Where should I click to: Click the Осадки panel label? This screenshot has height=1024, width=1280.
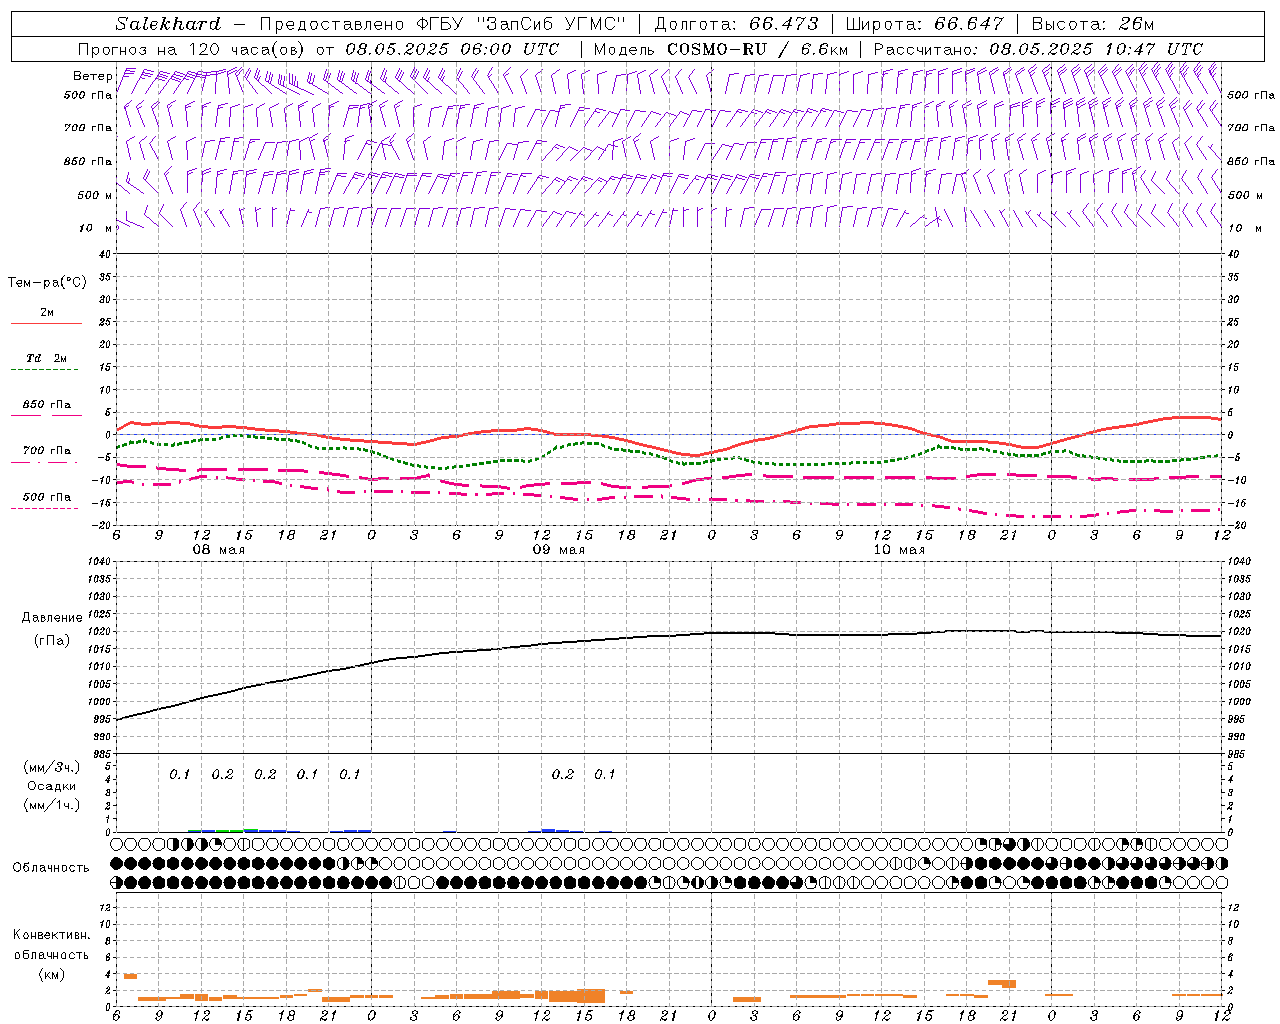pyautogui.click(x=52, y=786)
